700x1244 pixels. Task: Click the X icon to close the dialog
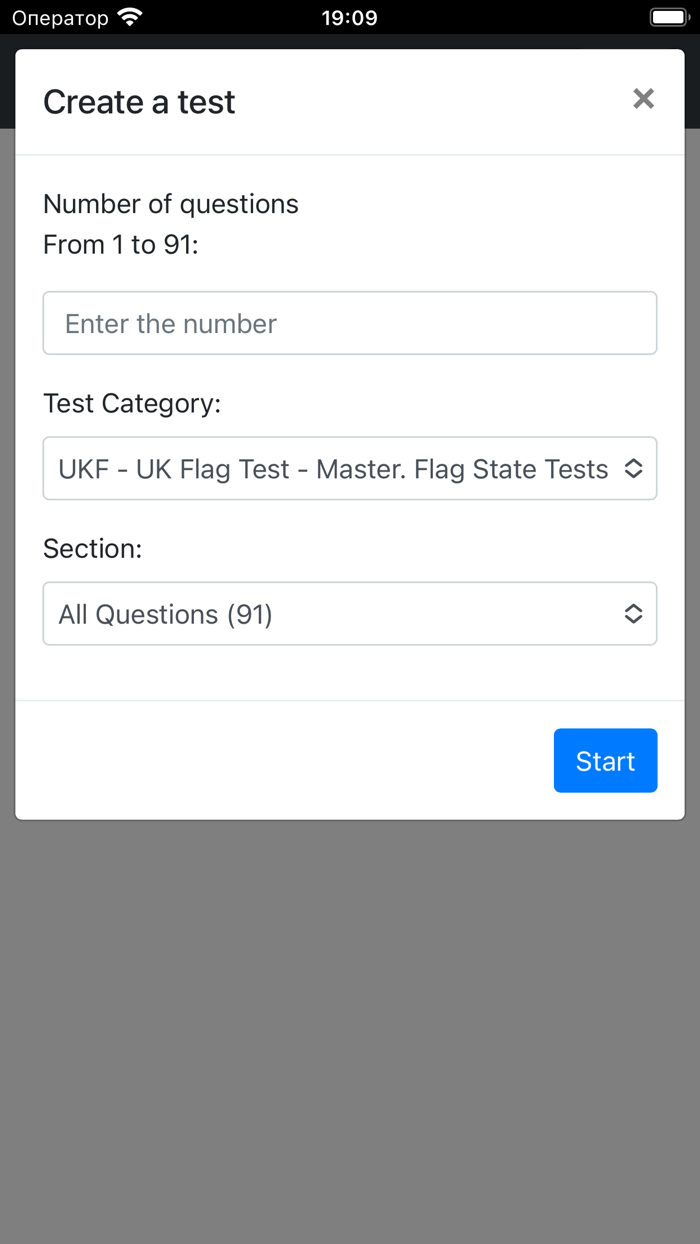point(643,98)
